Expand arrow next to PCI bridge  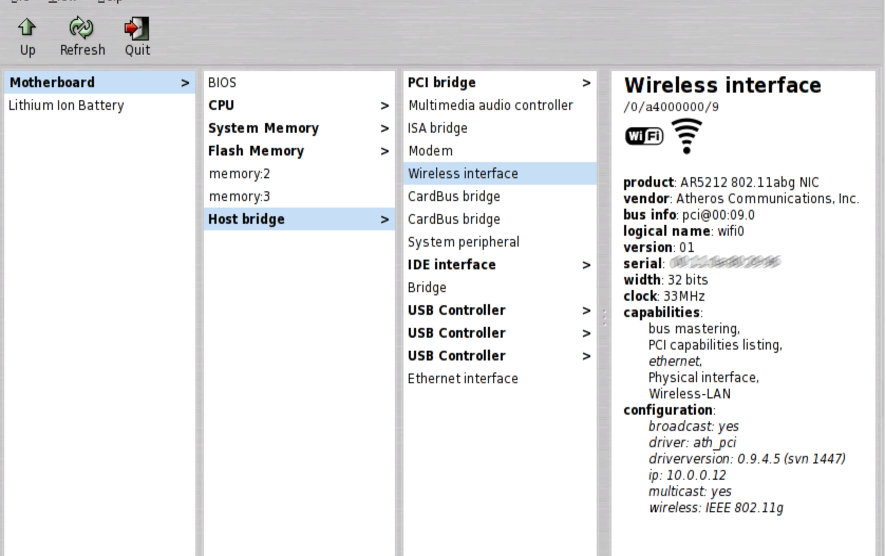(x=587, y=83)
